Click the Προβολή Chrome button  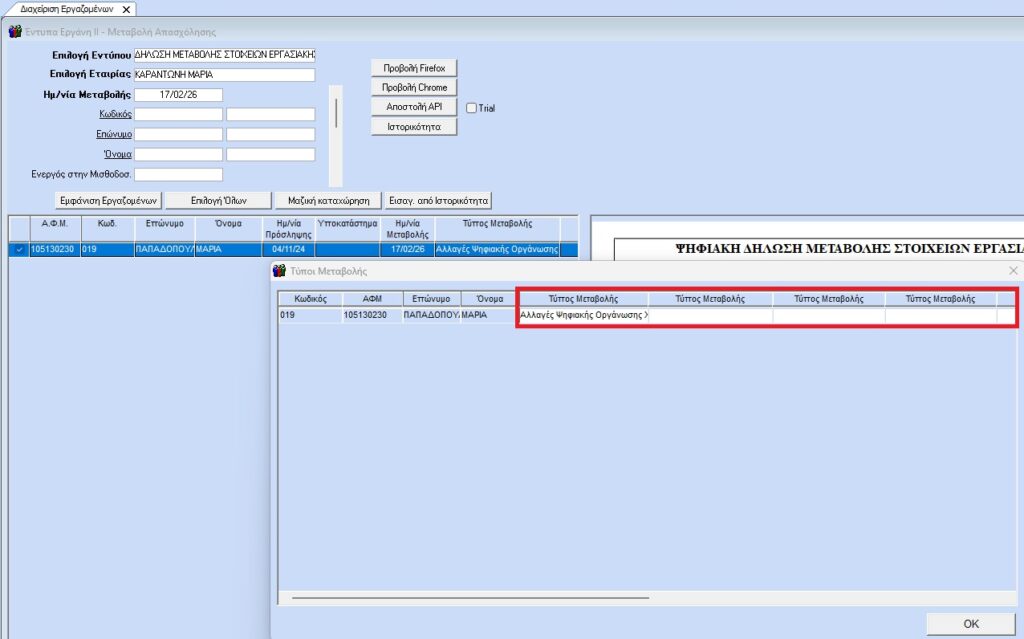(x=414, y=88)
